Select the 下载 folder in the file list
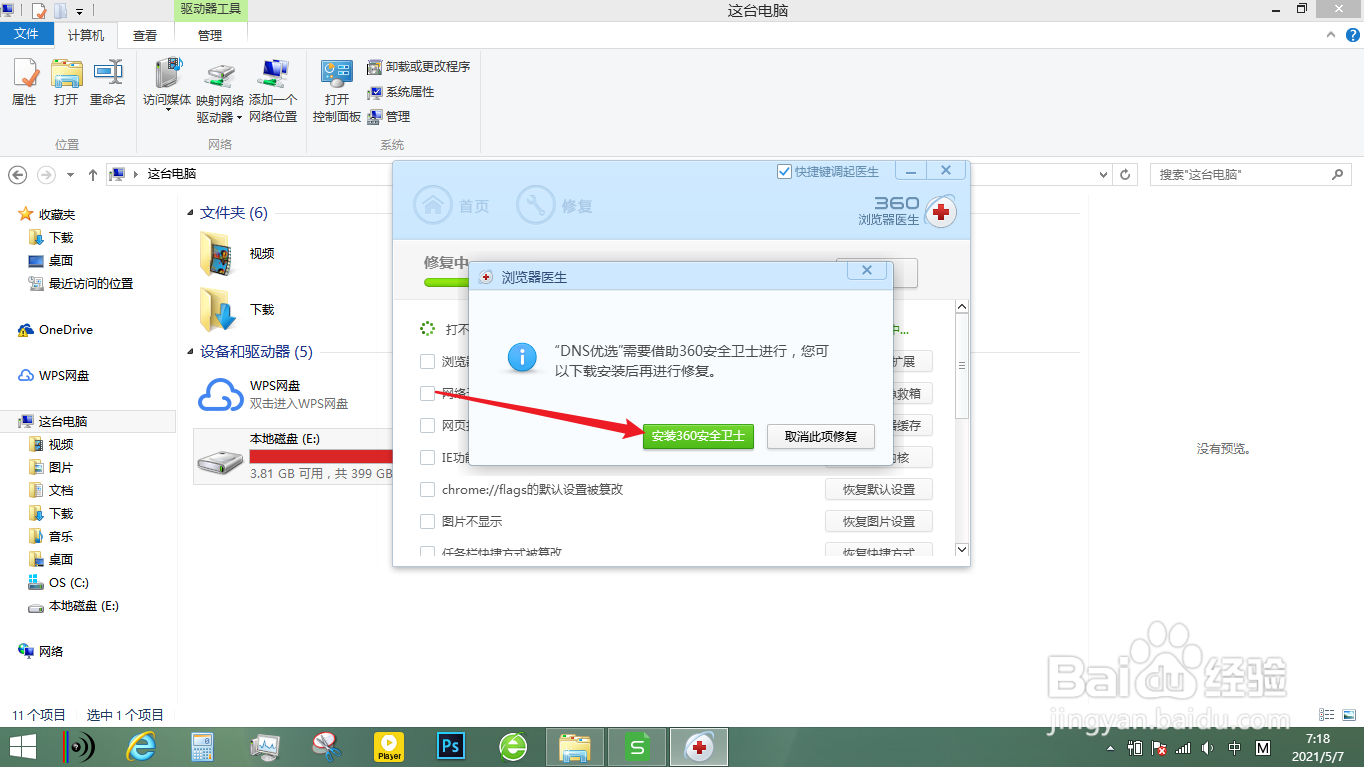 238,310
